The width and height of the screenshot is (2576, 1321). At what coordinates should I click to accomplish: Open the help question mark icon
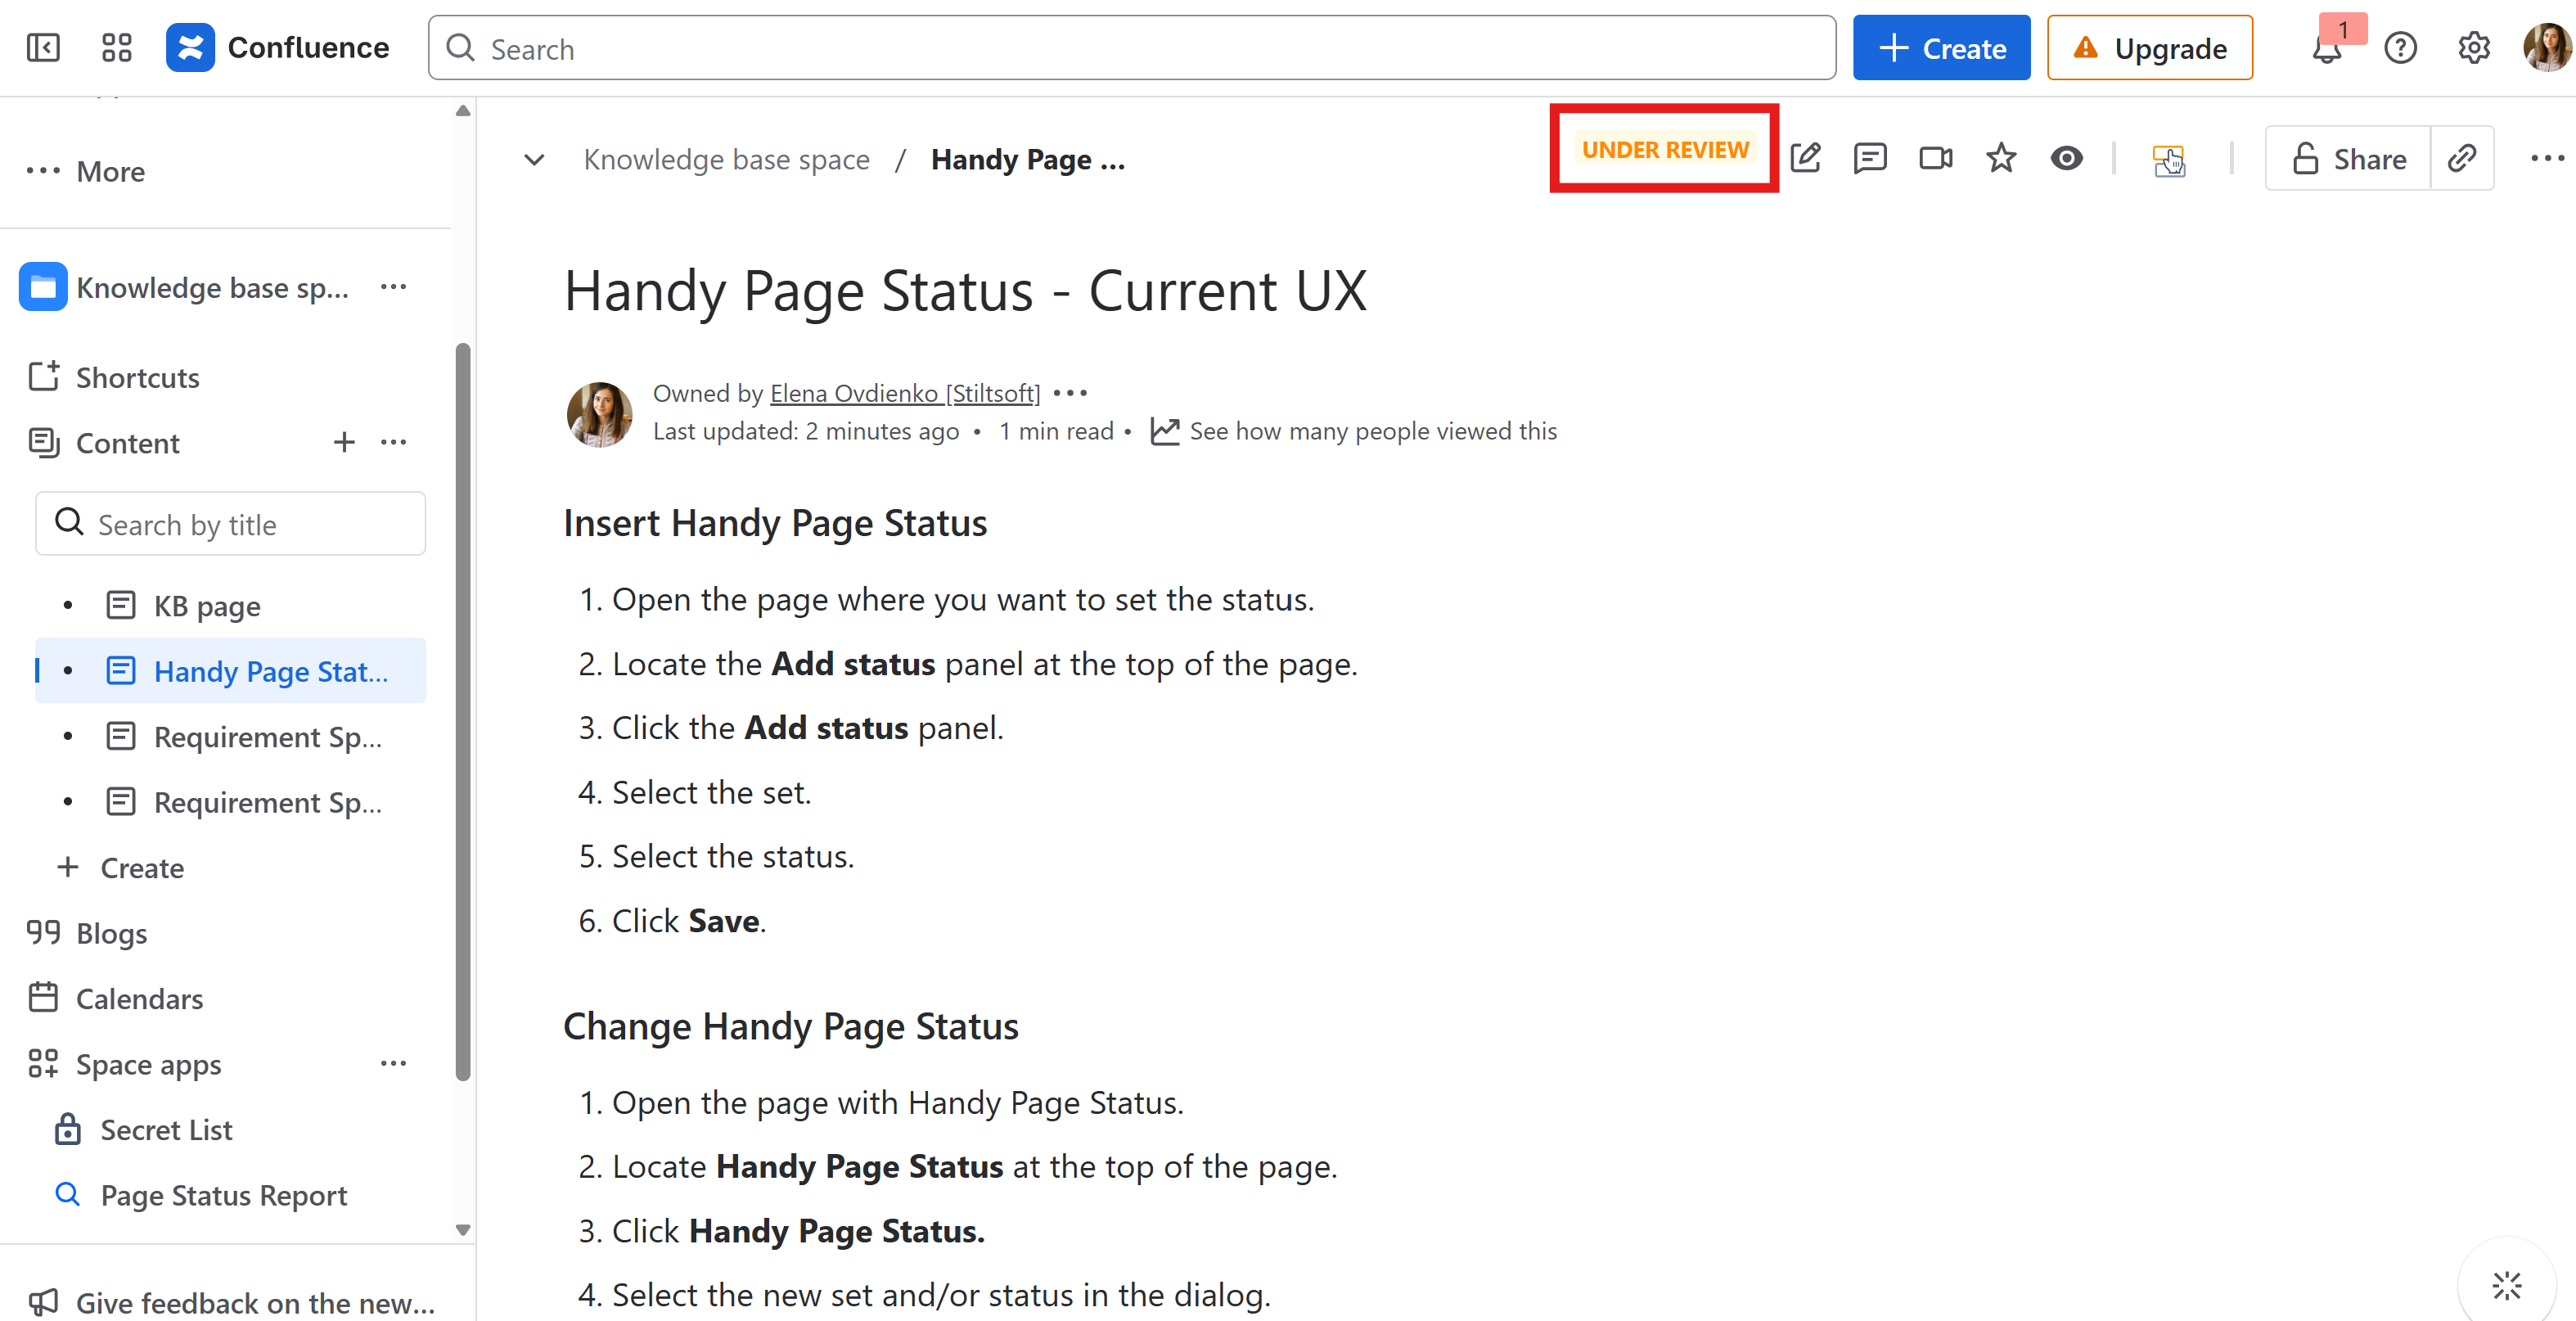tap(2400, 48)
